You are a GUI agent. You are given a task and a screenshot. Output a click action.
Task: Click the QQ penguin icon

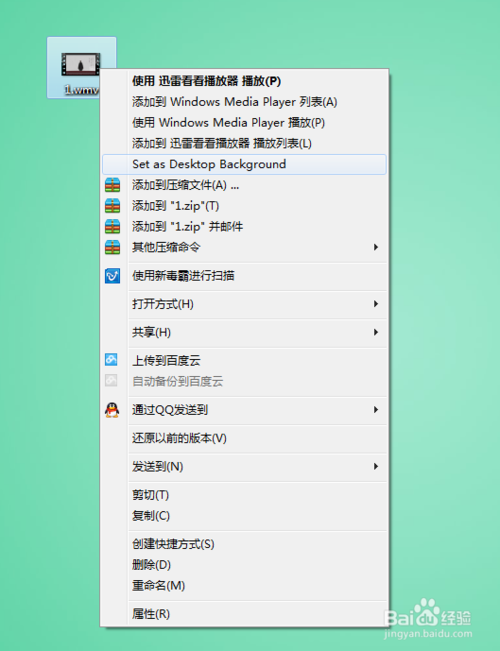pyautogui.click(x=112, y=410)
